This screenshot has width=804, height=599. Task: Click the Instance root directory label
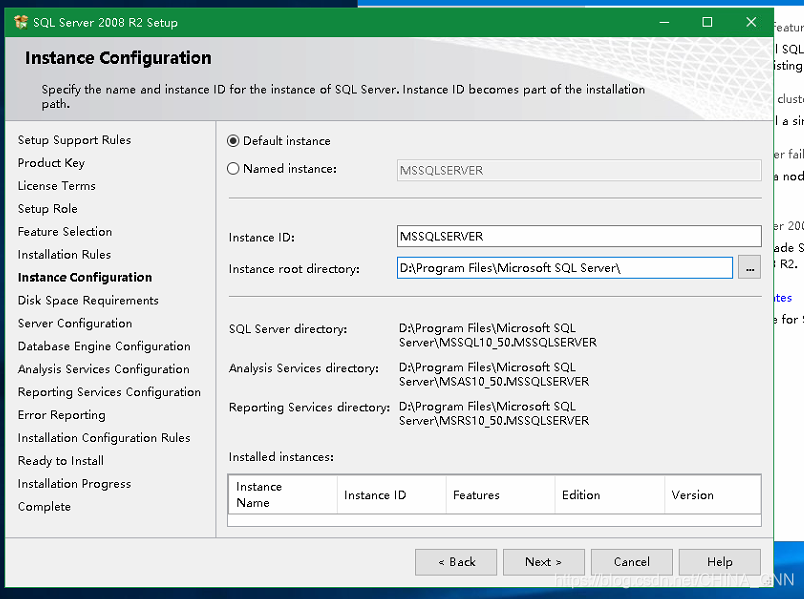pyautogui.click(x=294, y=269)
